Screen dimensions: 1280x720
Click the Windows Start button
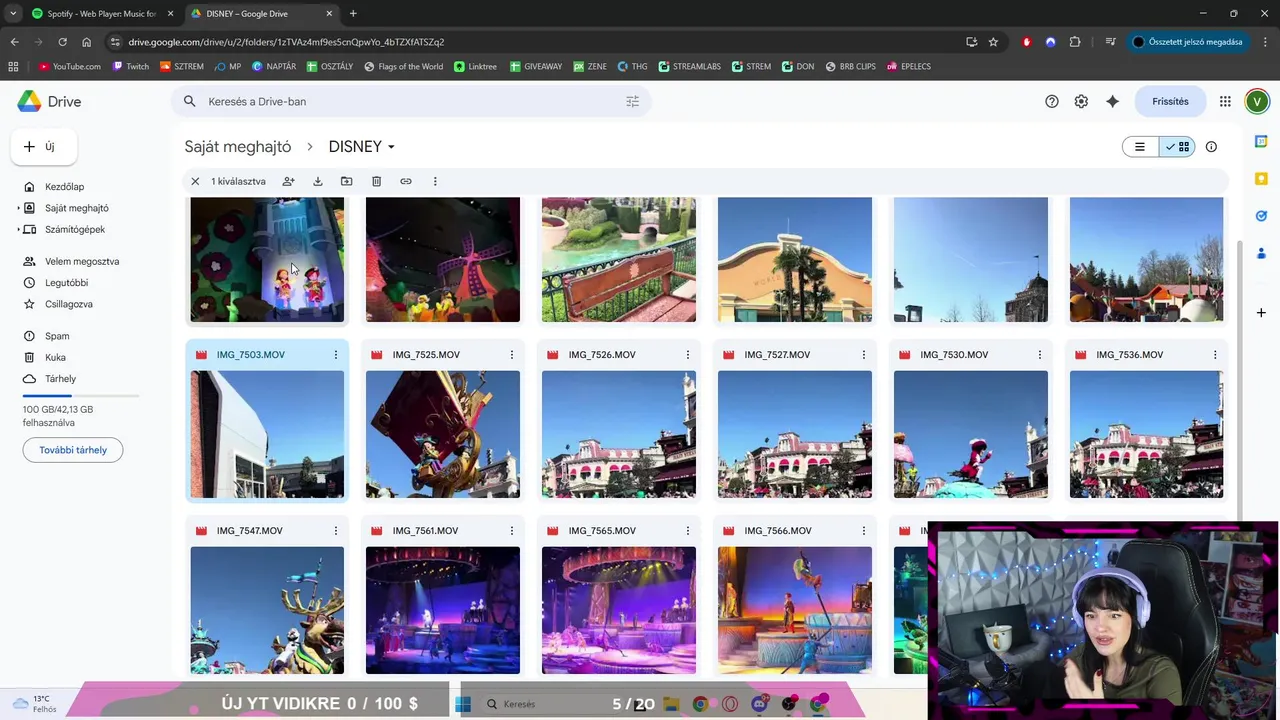coord(463,704)
